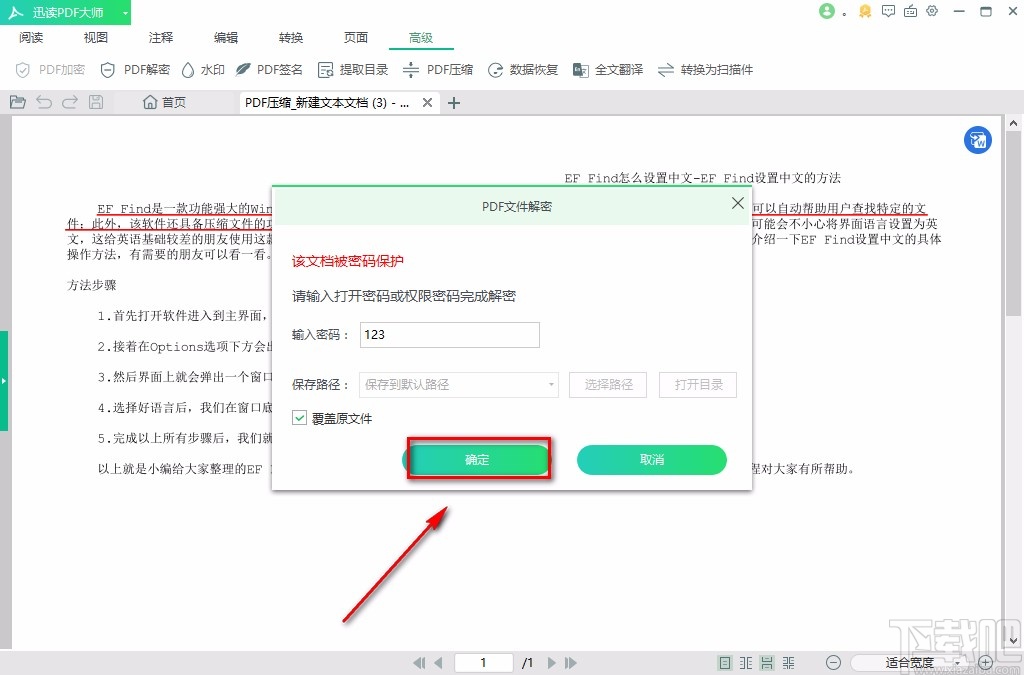Click the blue translate icon on the page

(977, 140)
